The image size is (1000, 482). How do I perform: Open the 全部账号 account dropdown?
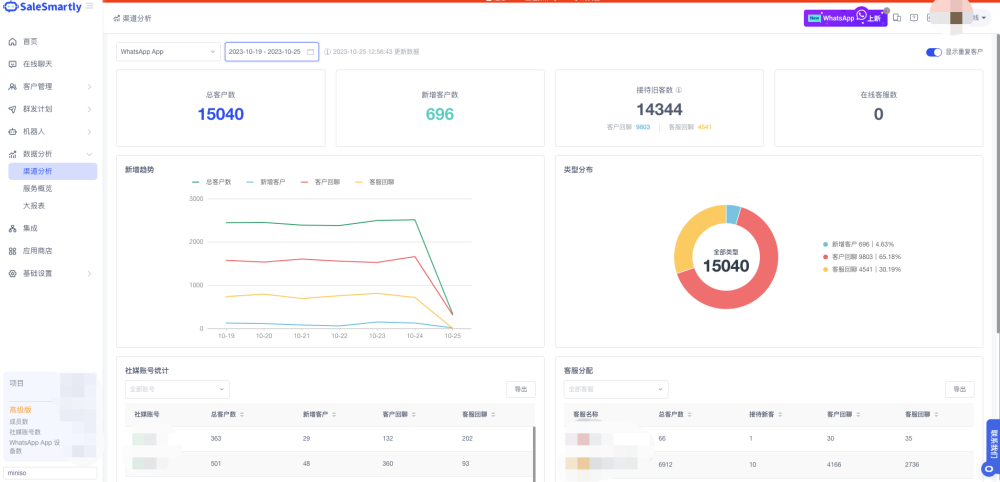[177, 389]
